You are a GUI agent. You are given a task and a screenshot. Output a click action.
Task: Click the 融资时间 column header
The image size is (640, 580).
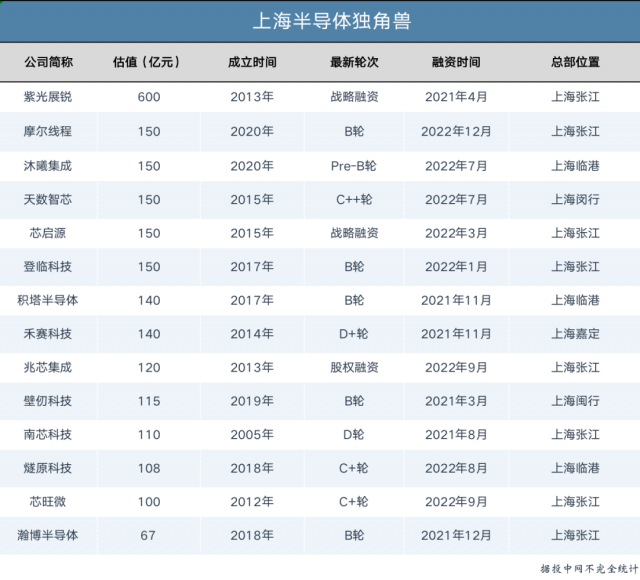point(456,62)
